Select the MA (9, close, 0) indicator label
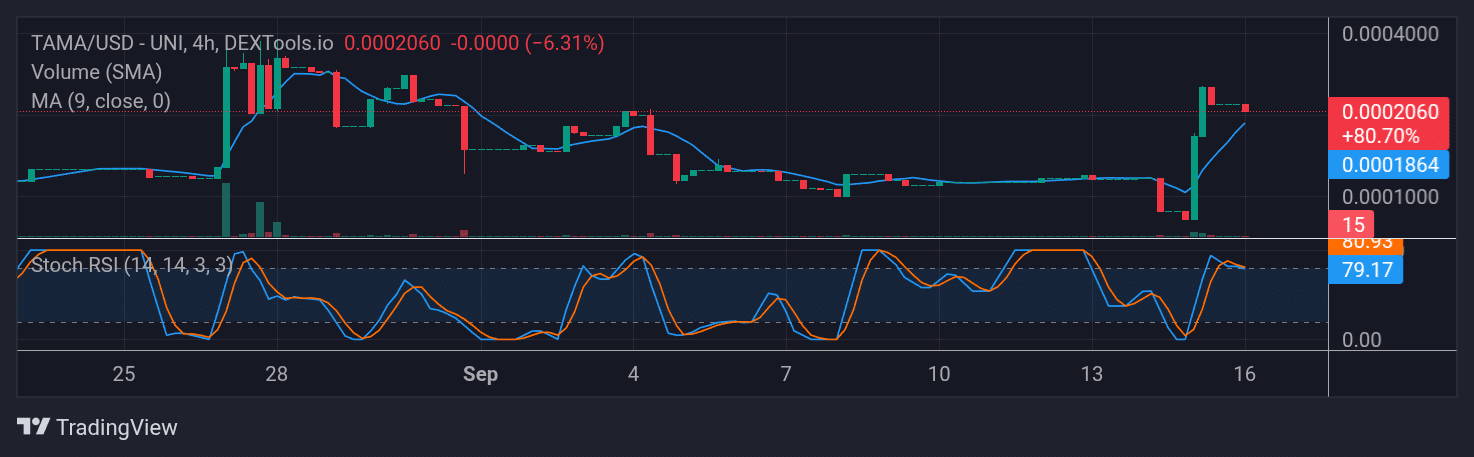Screen dimensions: 1474x457 [101, 100]
